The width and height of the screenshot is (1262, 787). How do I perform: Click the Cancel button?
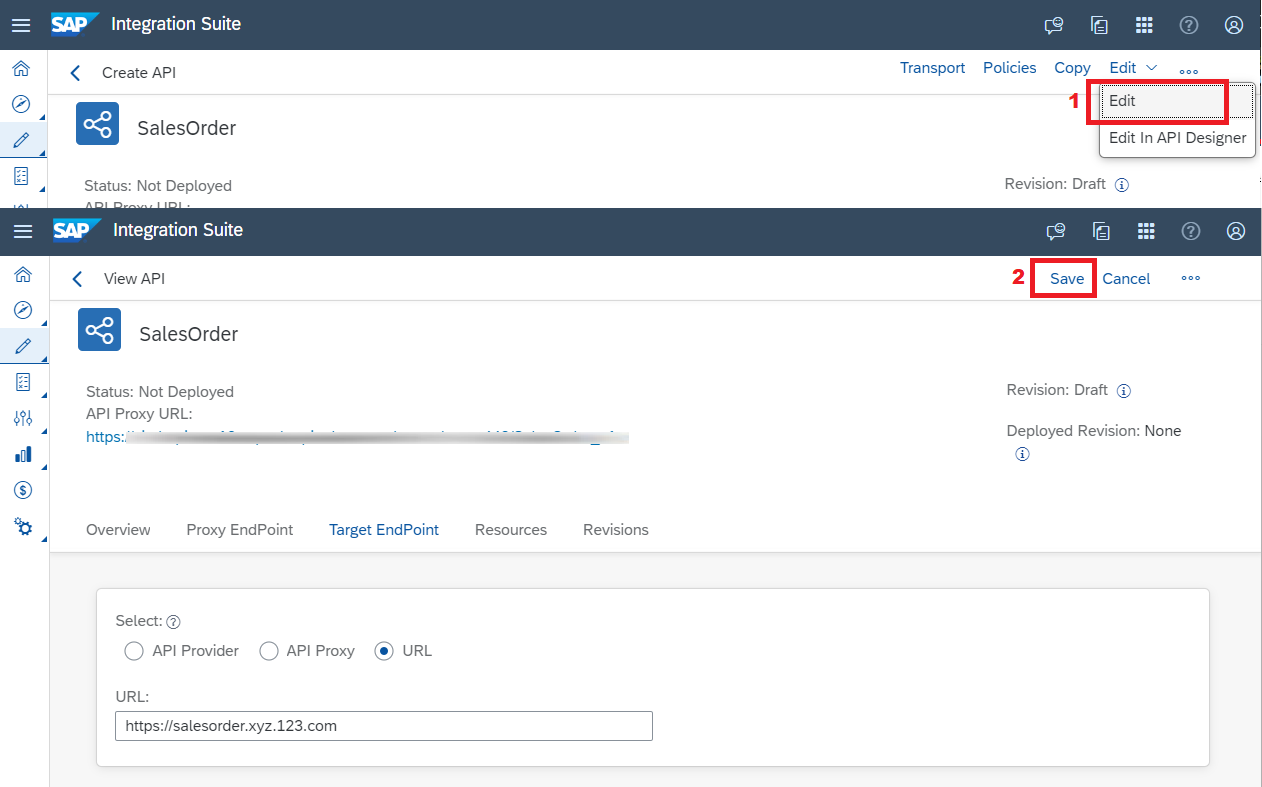tap(1127, 279)
